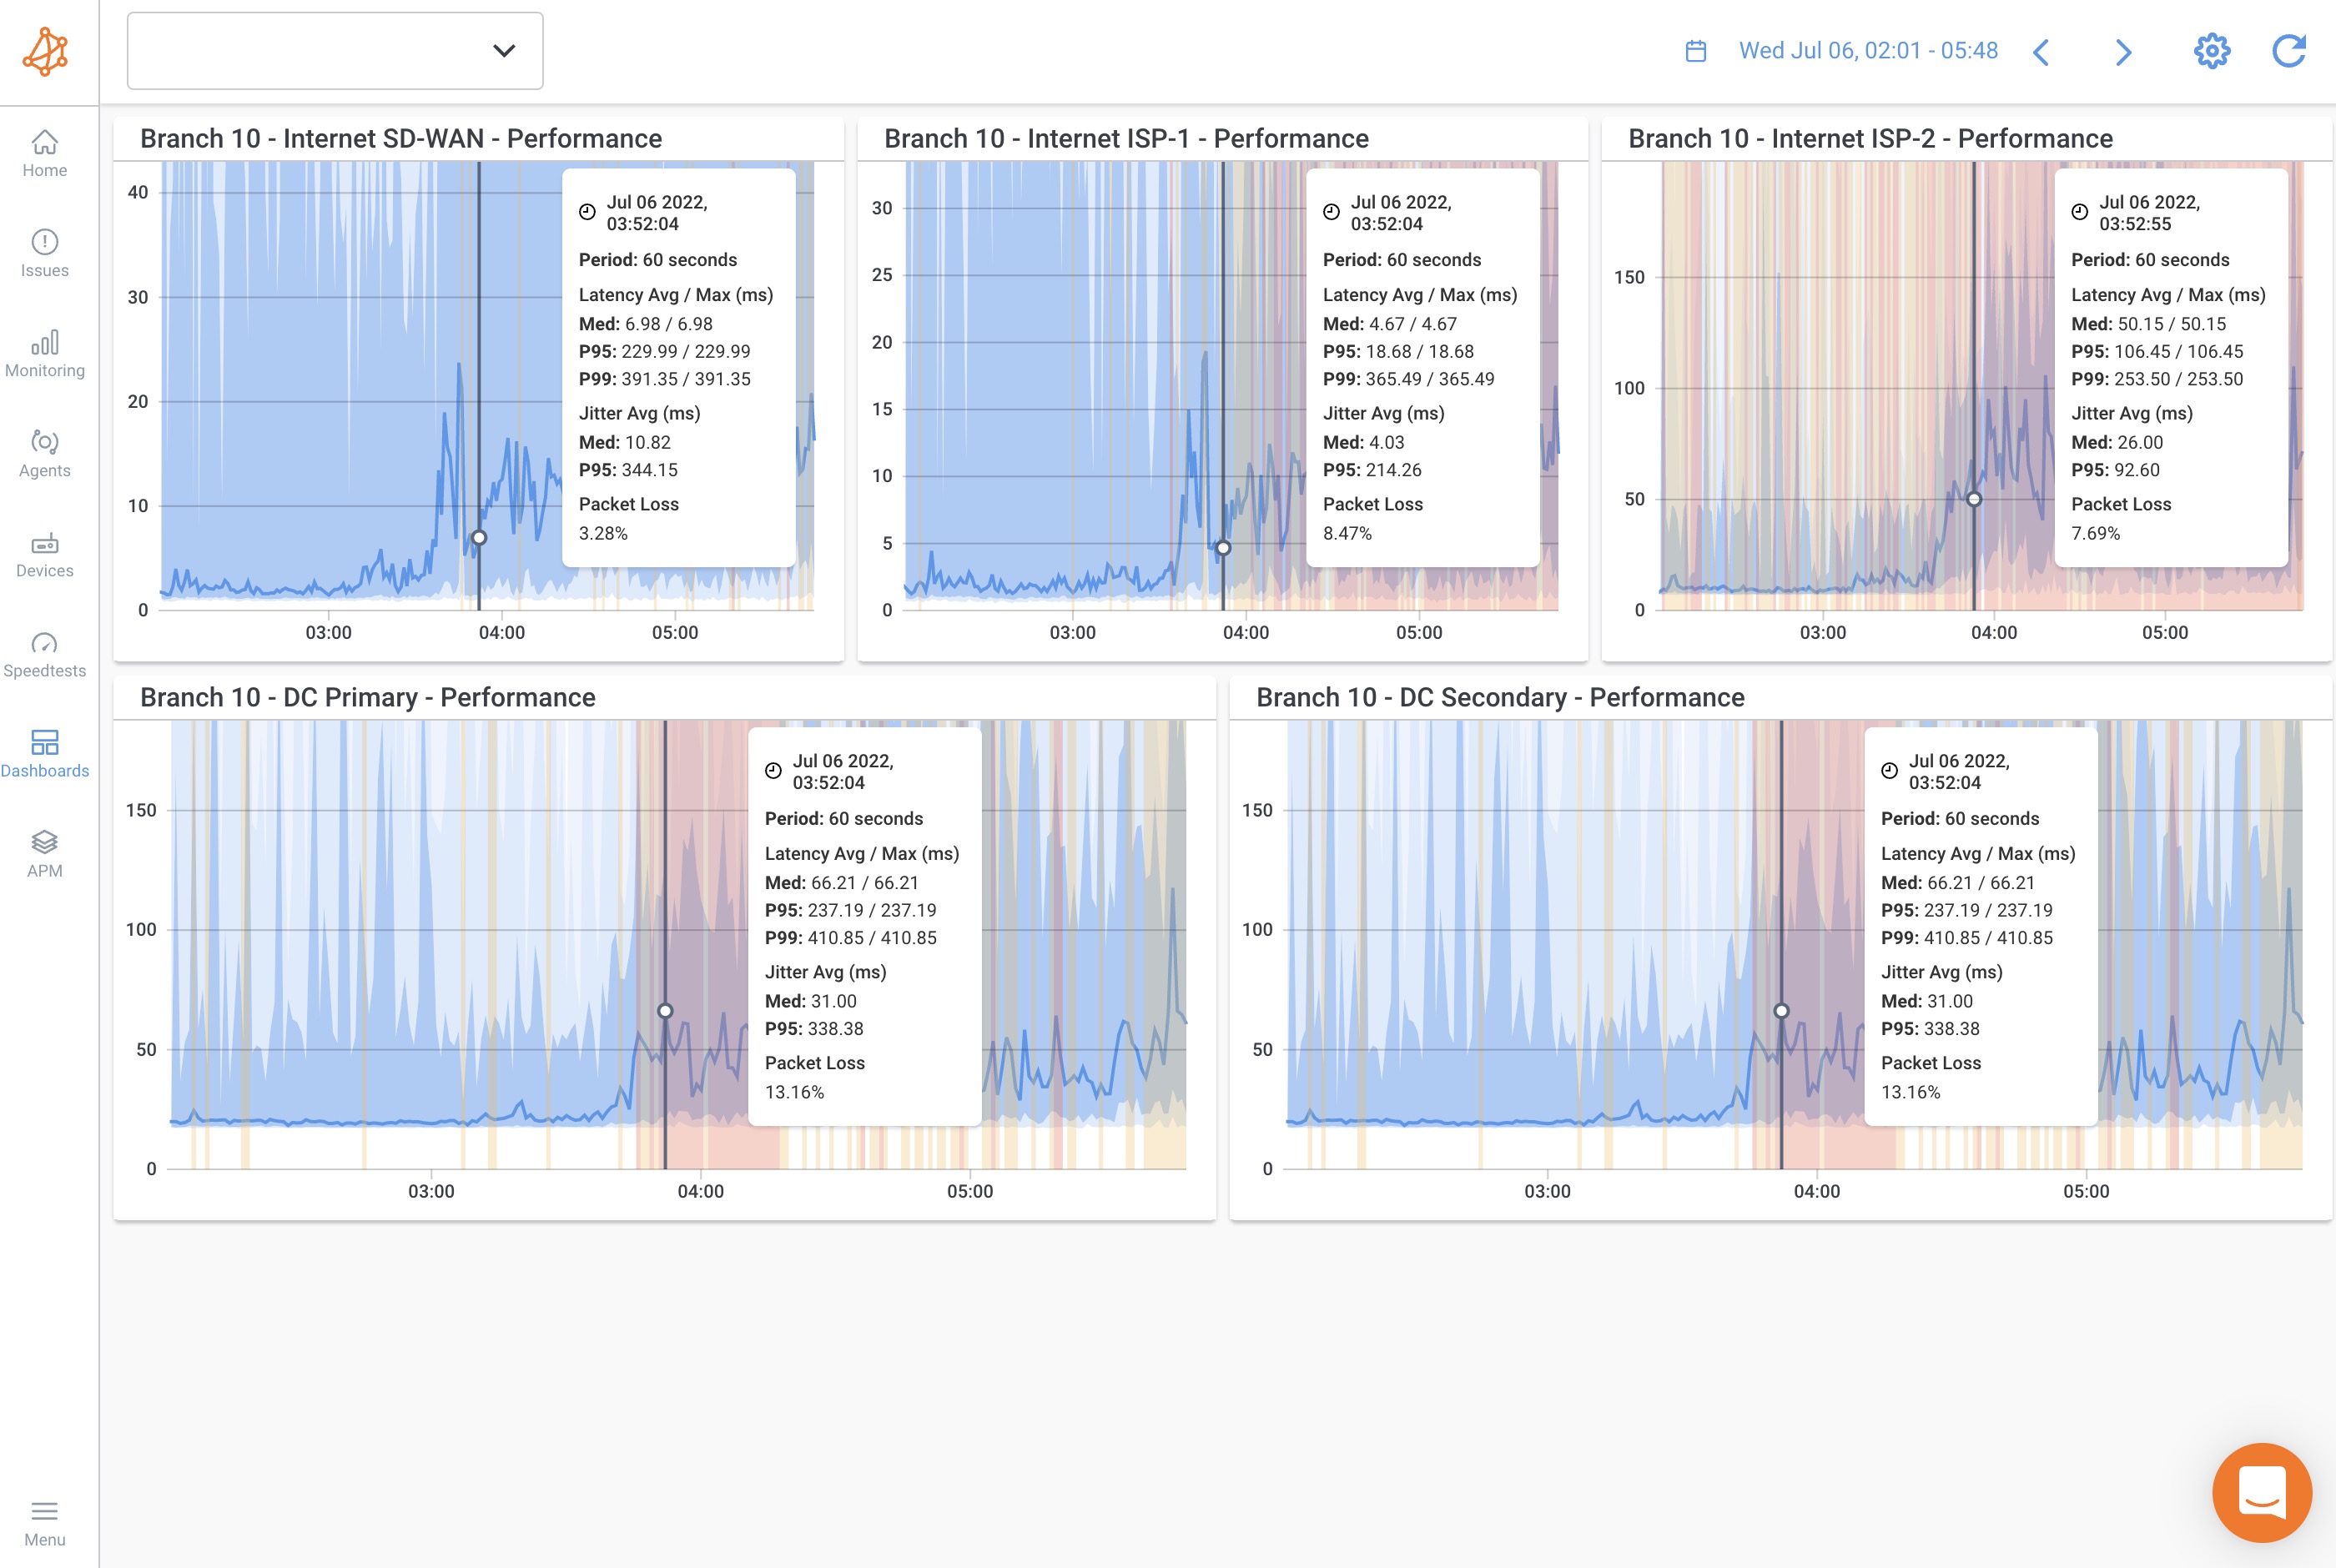Open the Devices panel
This screenshot has height=1568, width=2336.
click(44, 553)
